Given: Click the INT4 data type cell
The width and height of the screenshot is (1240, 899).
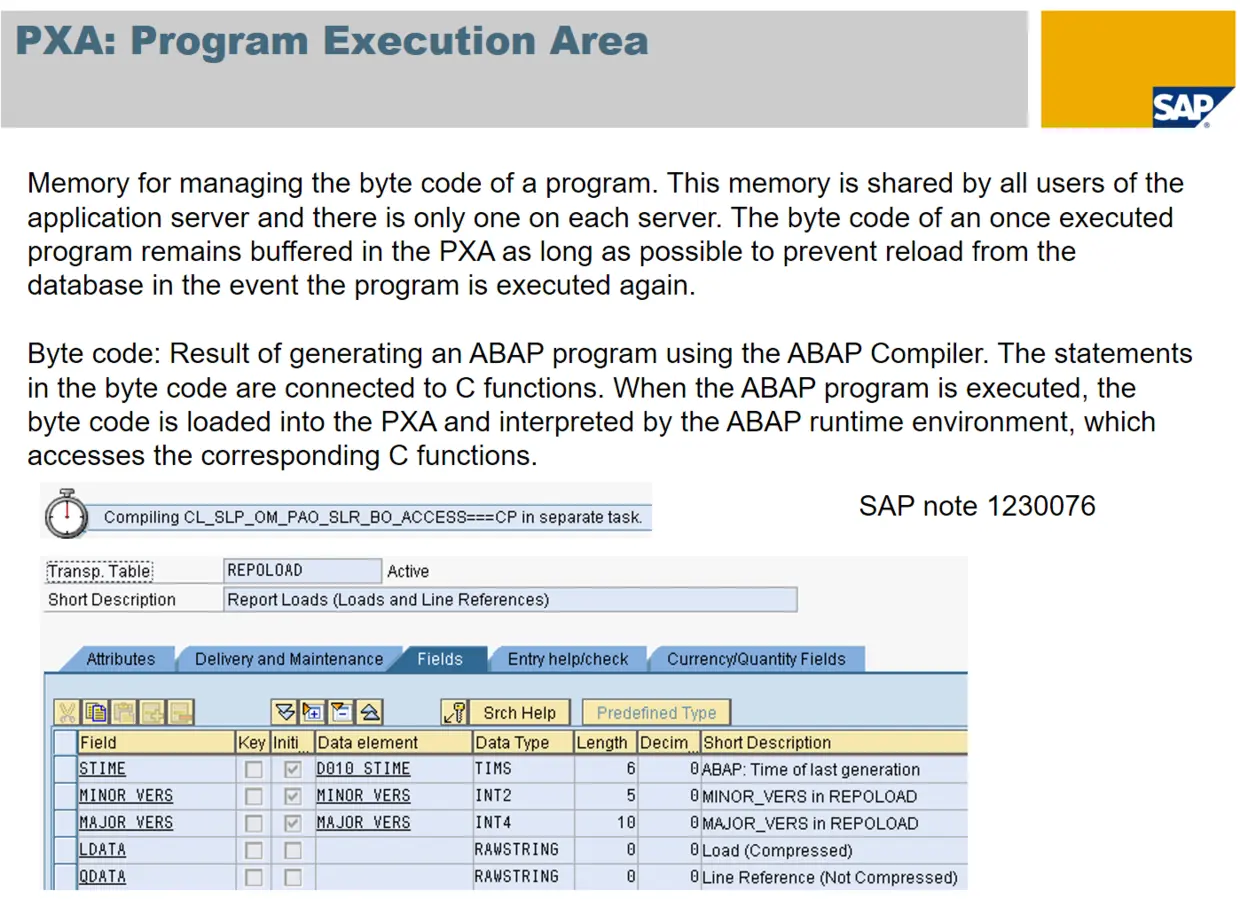Looking at the screenshot, I should pos(523,823).
